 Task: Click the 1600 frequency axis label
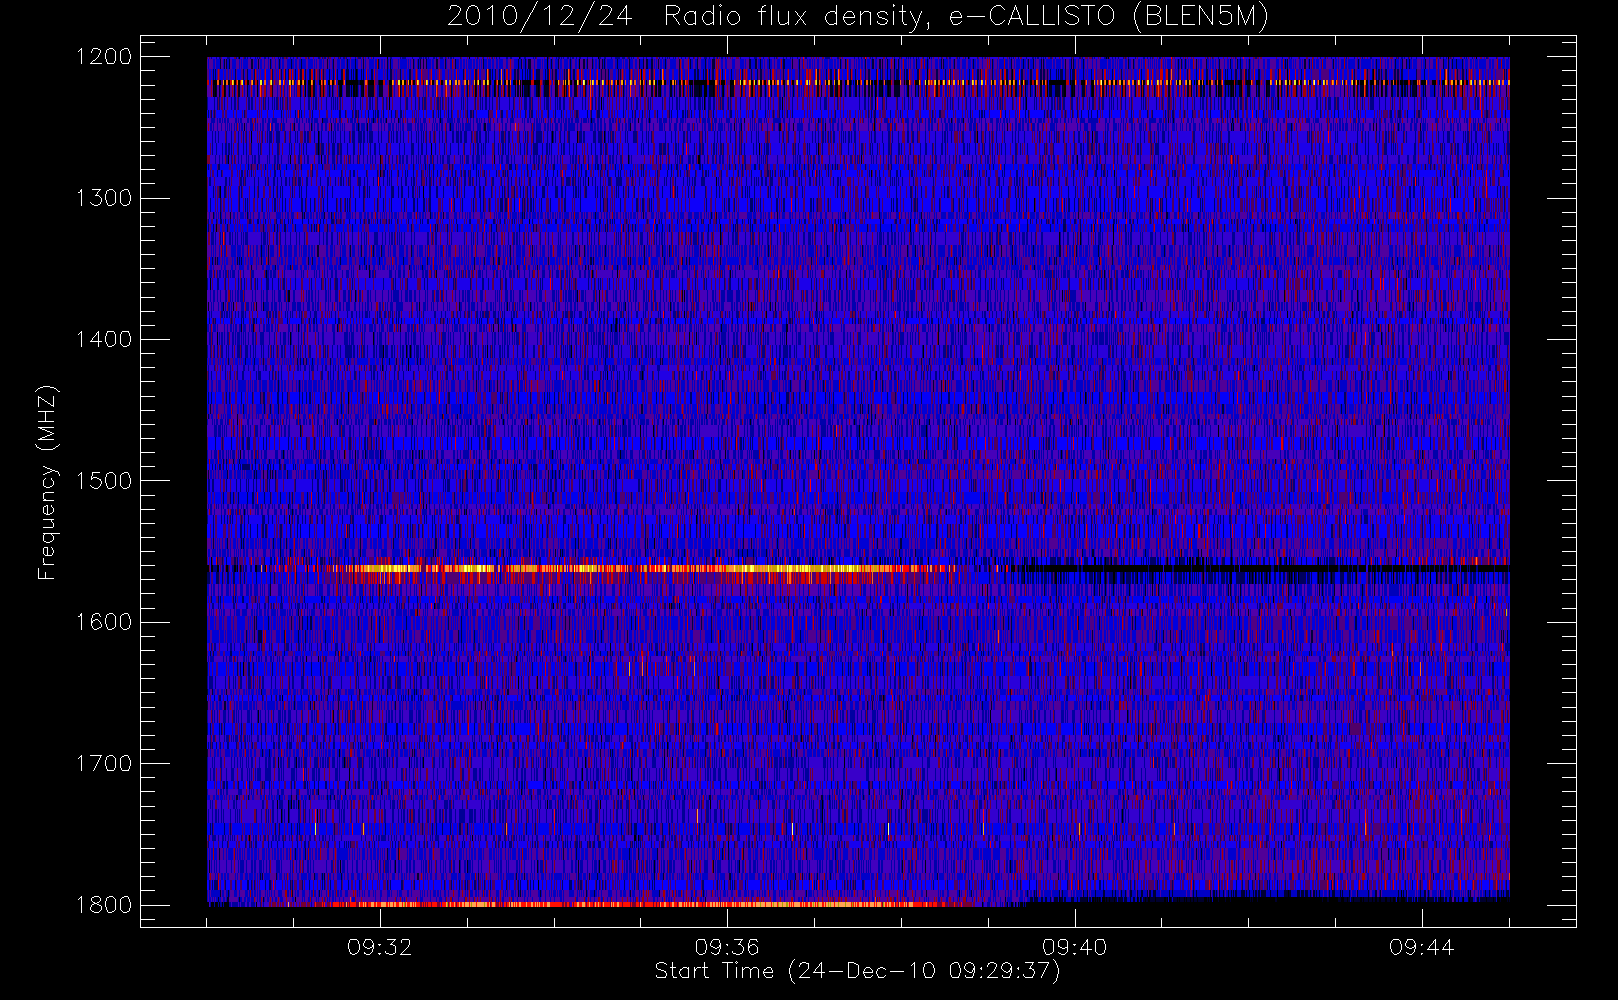pos(103,622)
